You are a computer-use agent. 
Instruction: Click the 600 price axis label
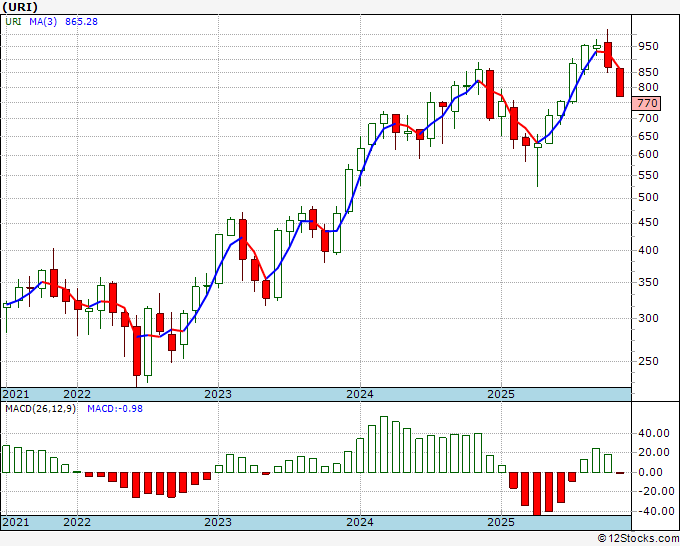(648, 154)
